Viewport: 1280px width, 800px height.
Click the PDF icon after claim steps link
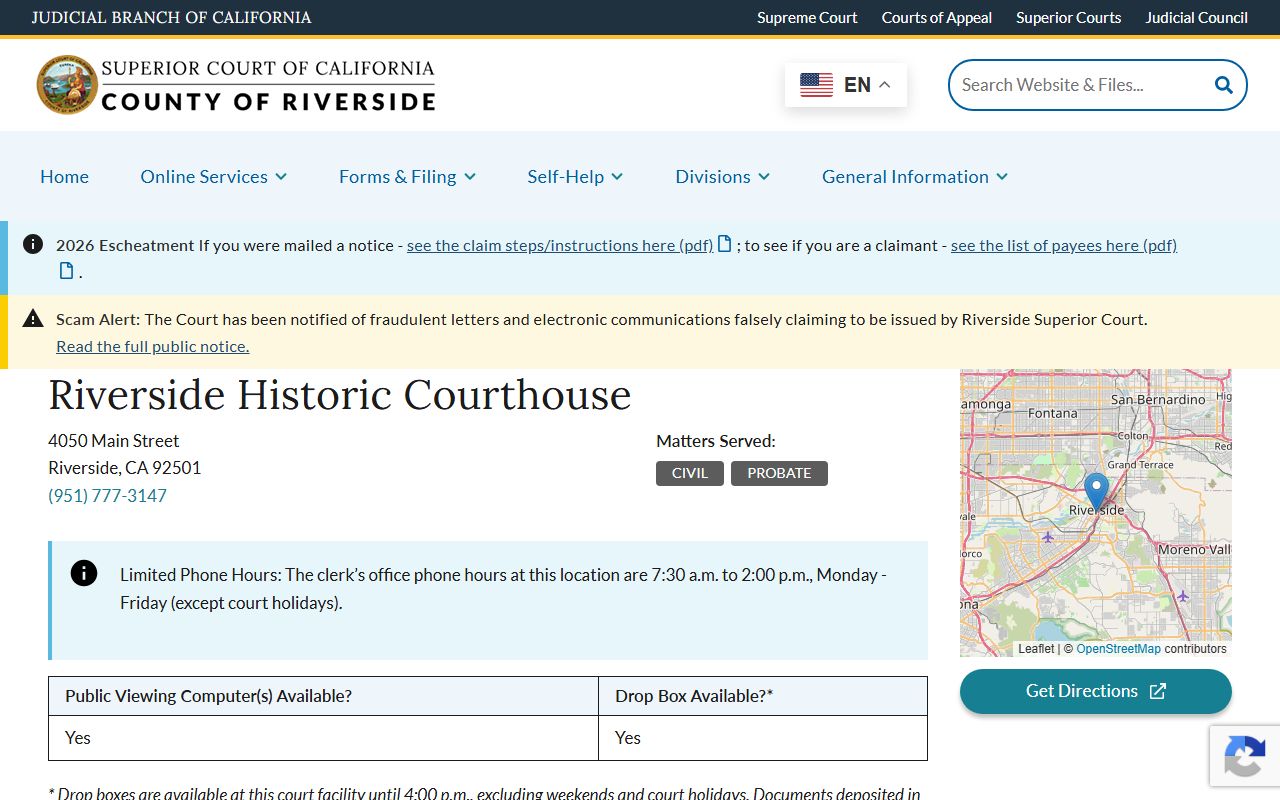click(x=725, y=244)
